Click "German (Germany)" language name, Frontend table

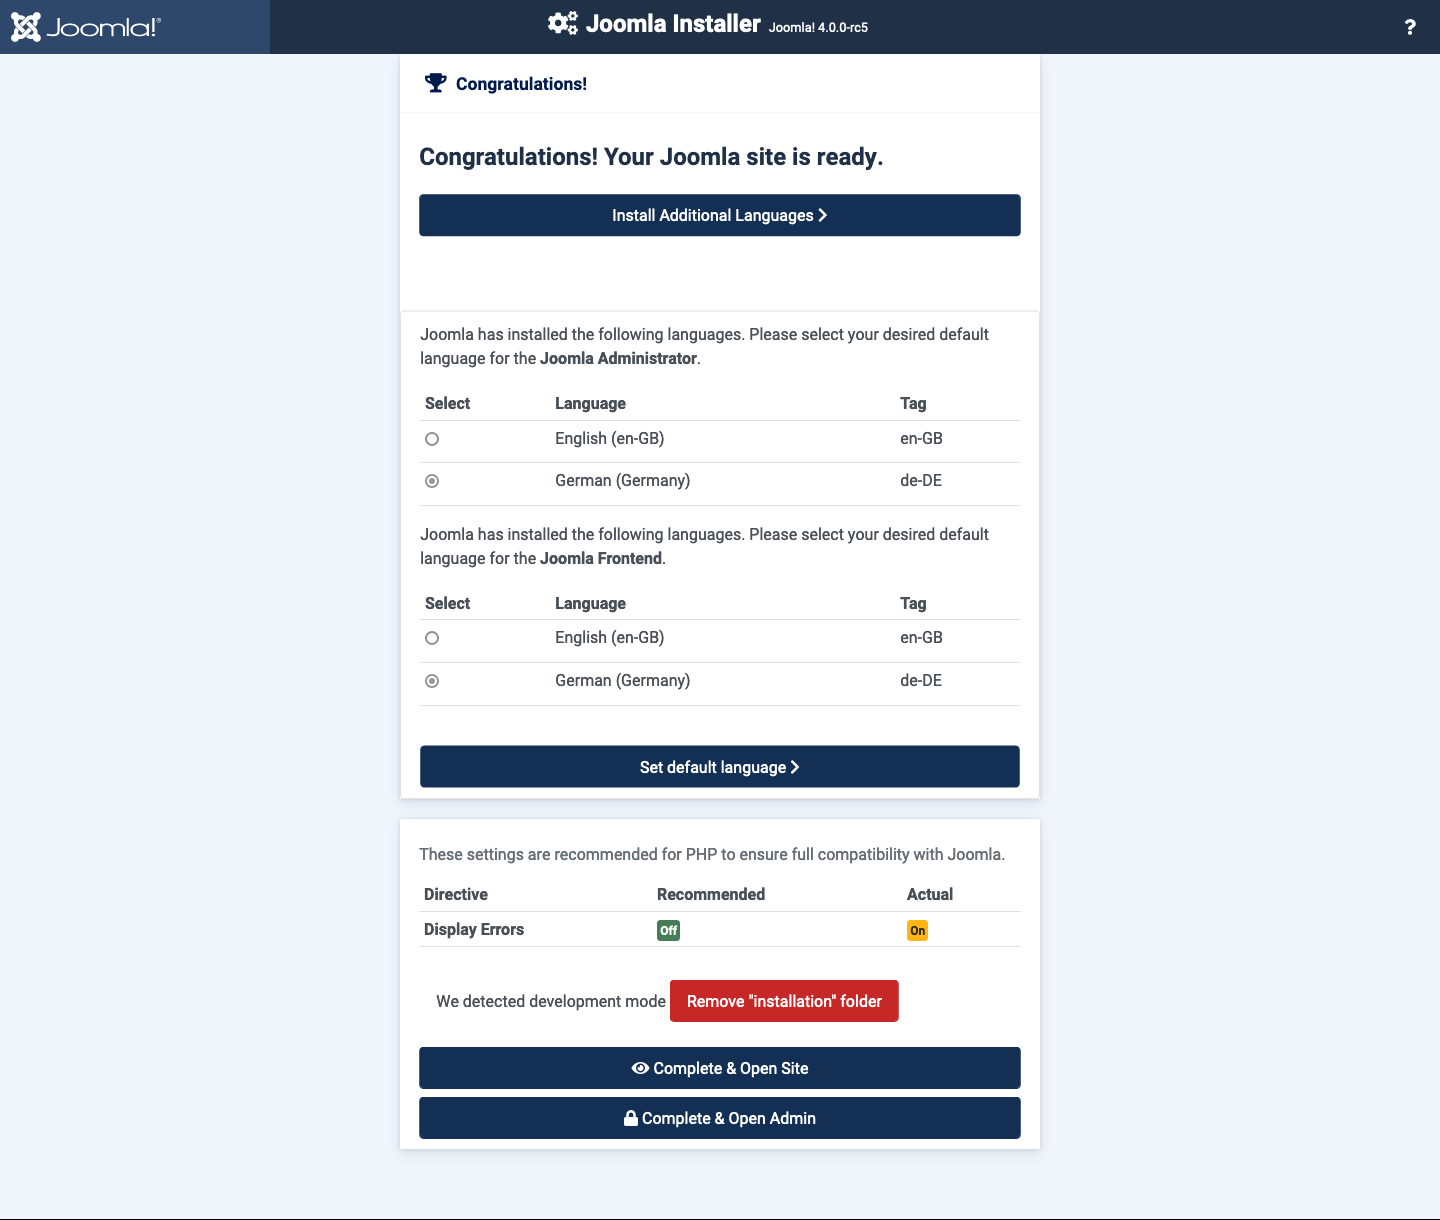pyautogui.click(x=623, y=680)
